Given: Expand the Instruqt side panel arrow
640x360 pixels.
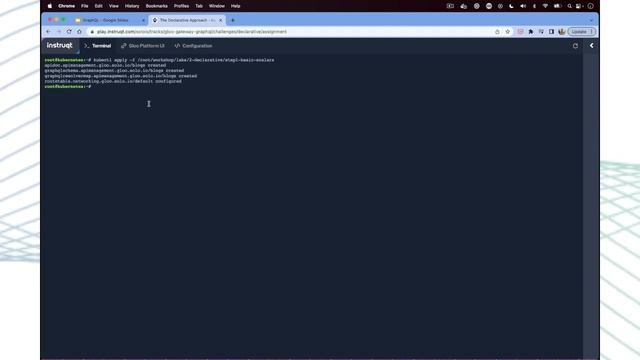Looking at the screenshot, I should tap(591, 46).
